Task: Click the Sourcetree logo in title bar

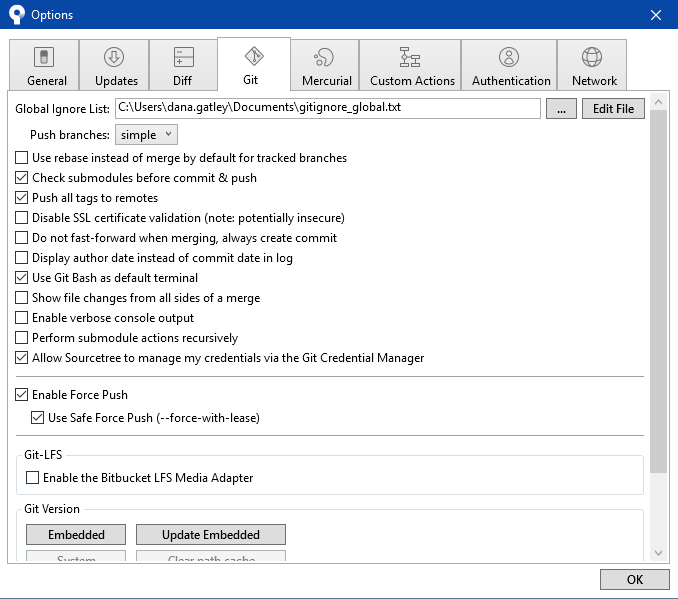Action: [17, 14]
